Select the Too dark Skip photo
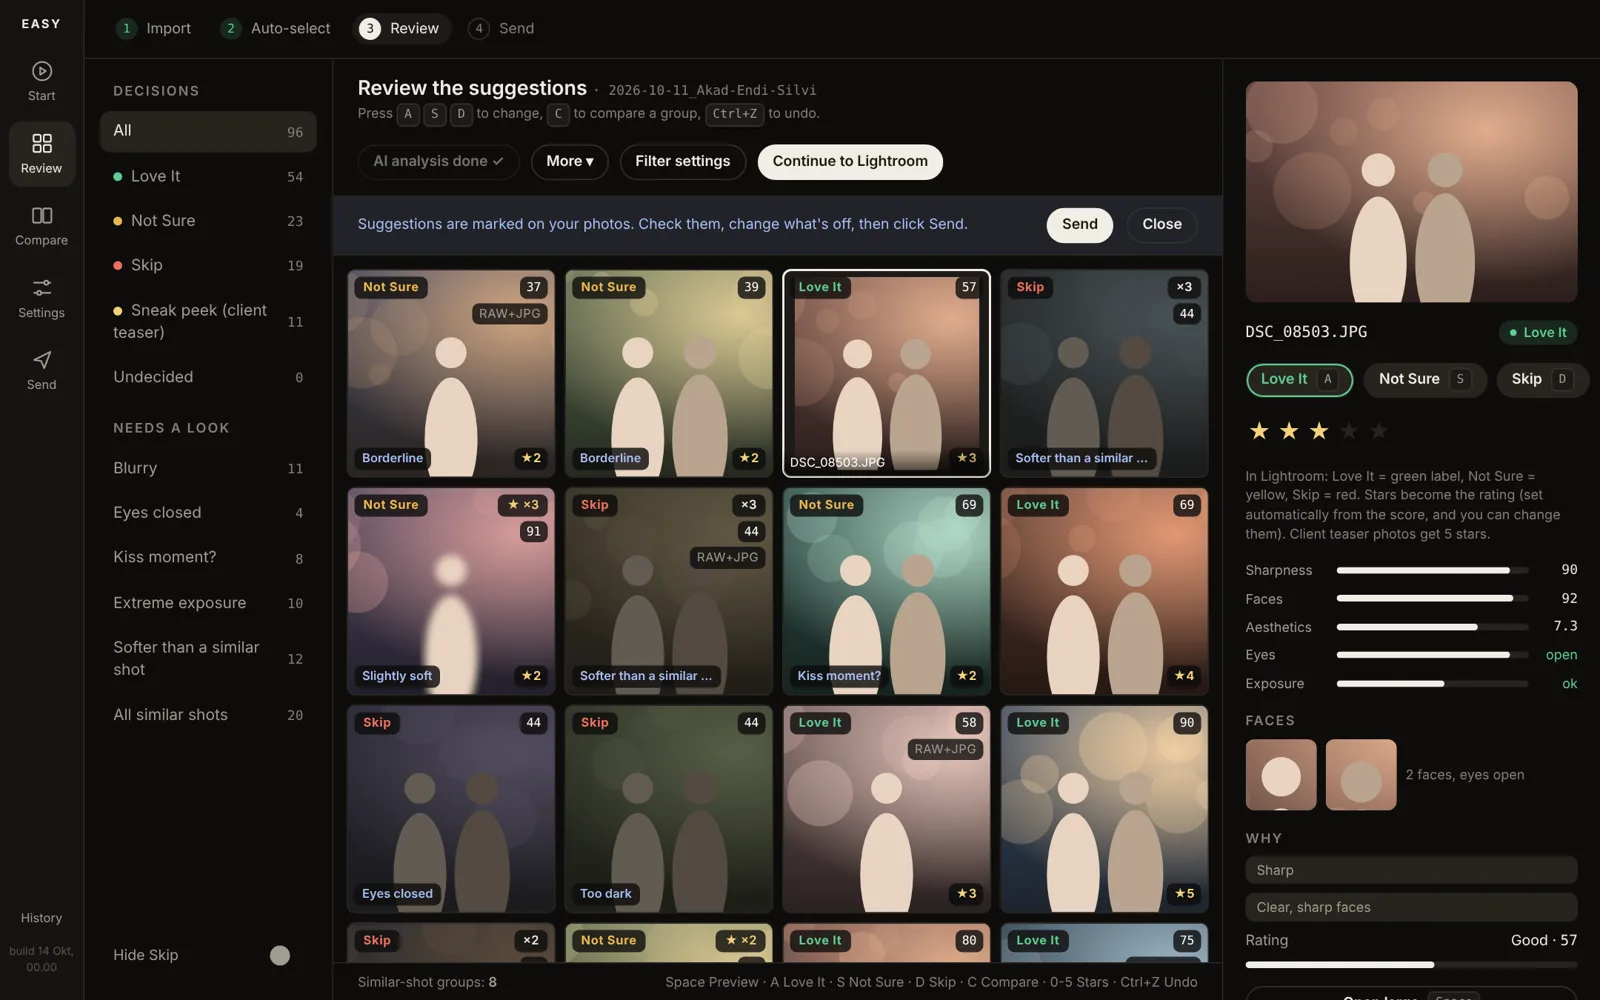Image resolution: width=1600 pixels, height=1000 pixels. pos(669,809)
